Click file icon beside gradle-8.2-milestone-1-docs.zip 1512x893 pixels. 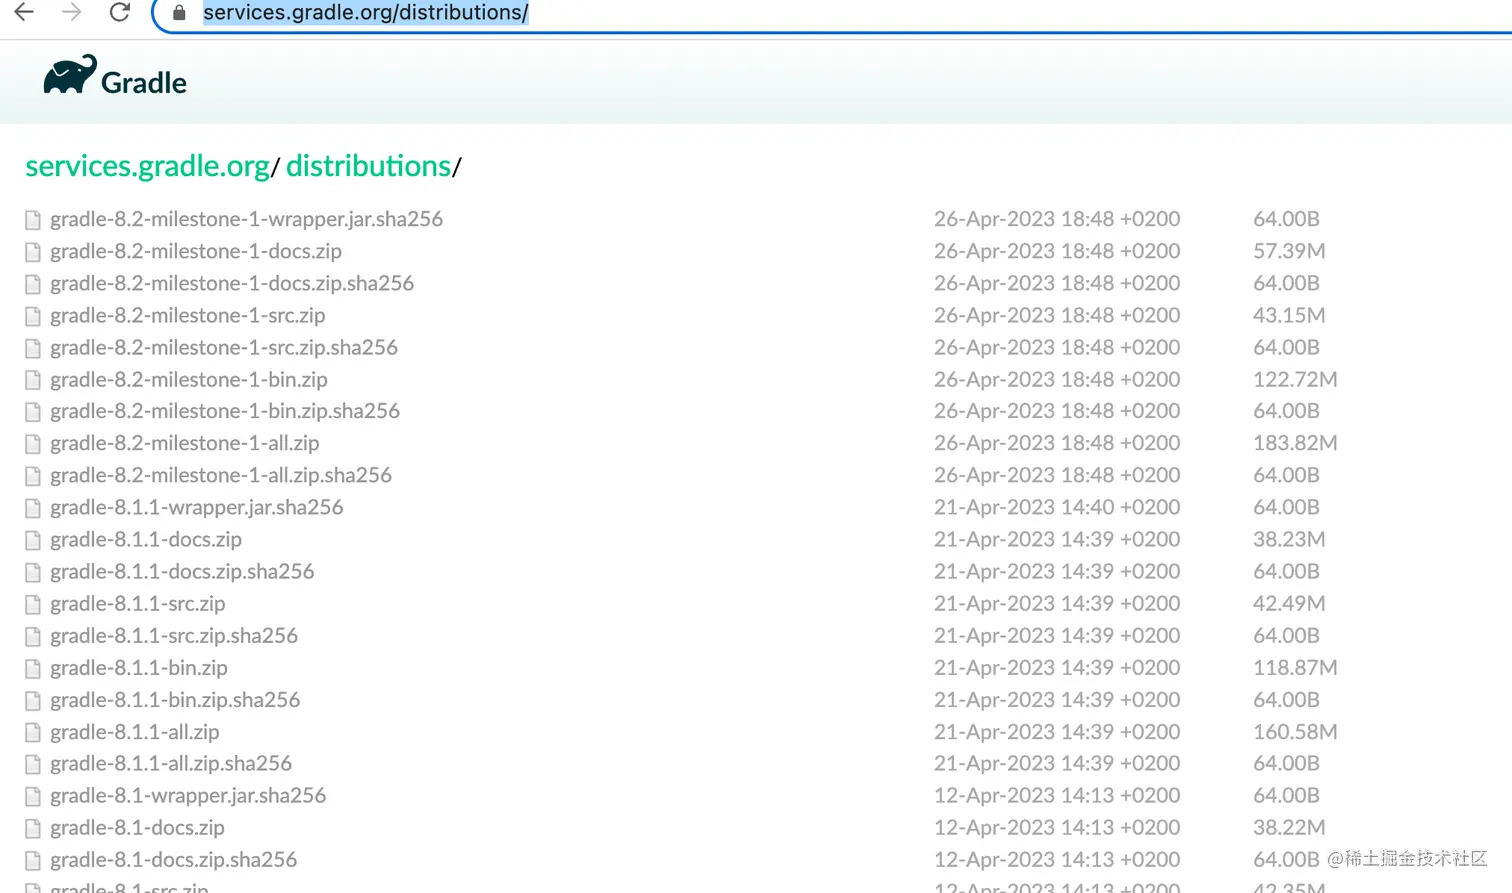33,252
